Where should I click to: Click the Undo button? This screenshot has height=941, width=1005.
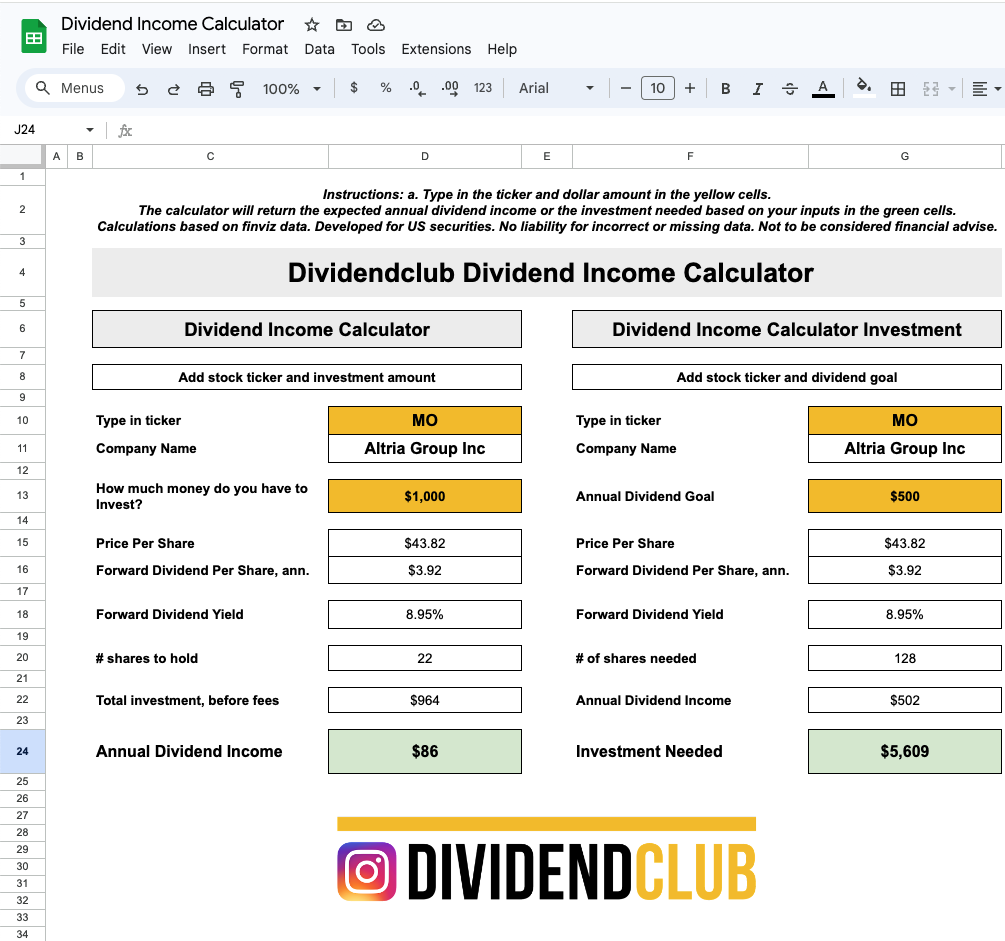pos(141,88)
